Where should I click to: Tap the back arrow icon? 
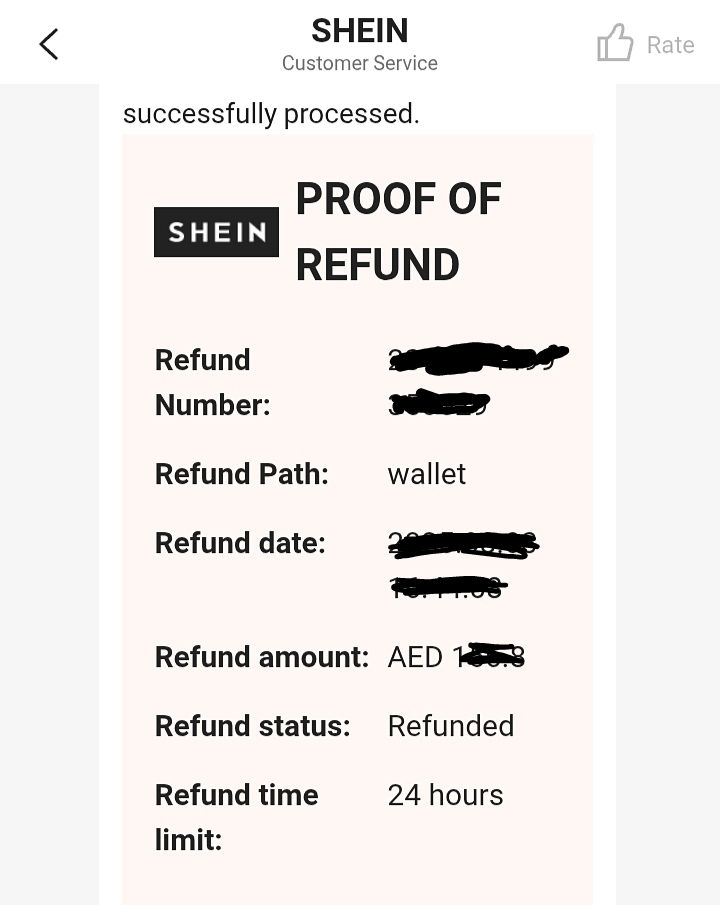[x=49, y=44]
